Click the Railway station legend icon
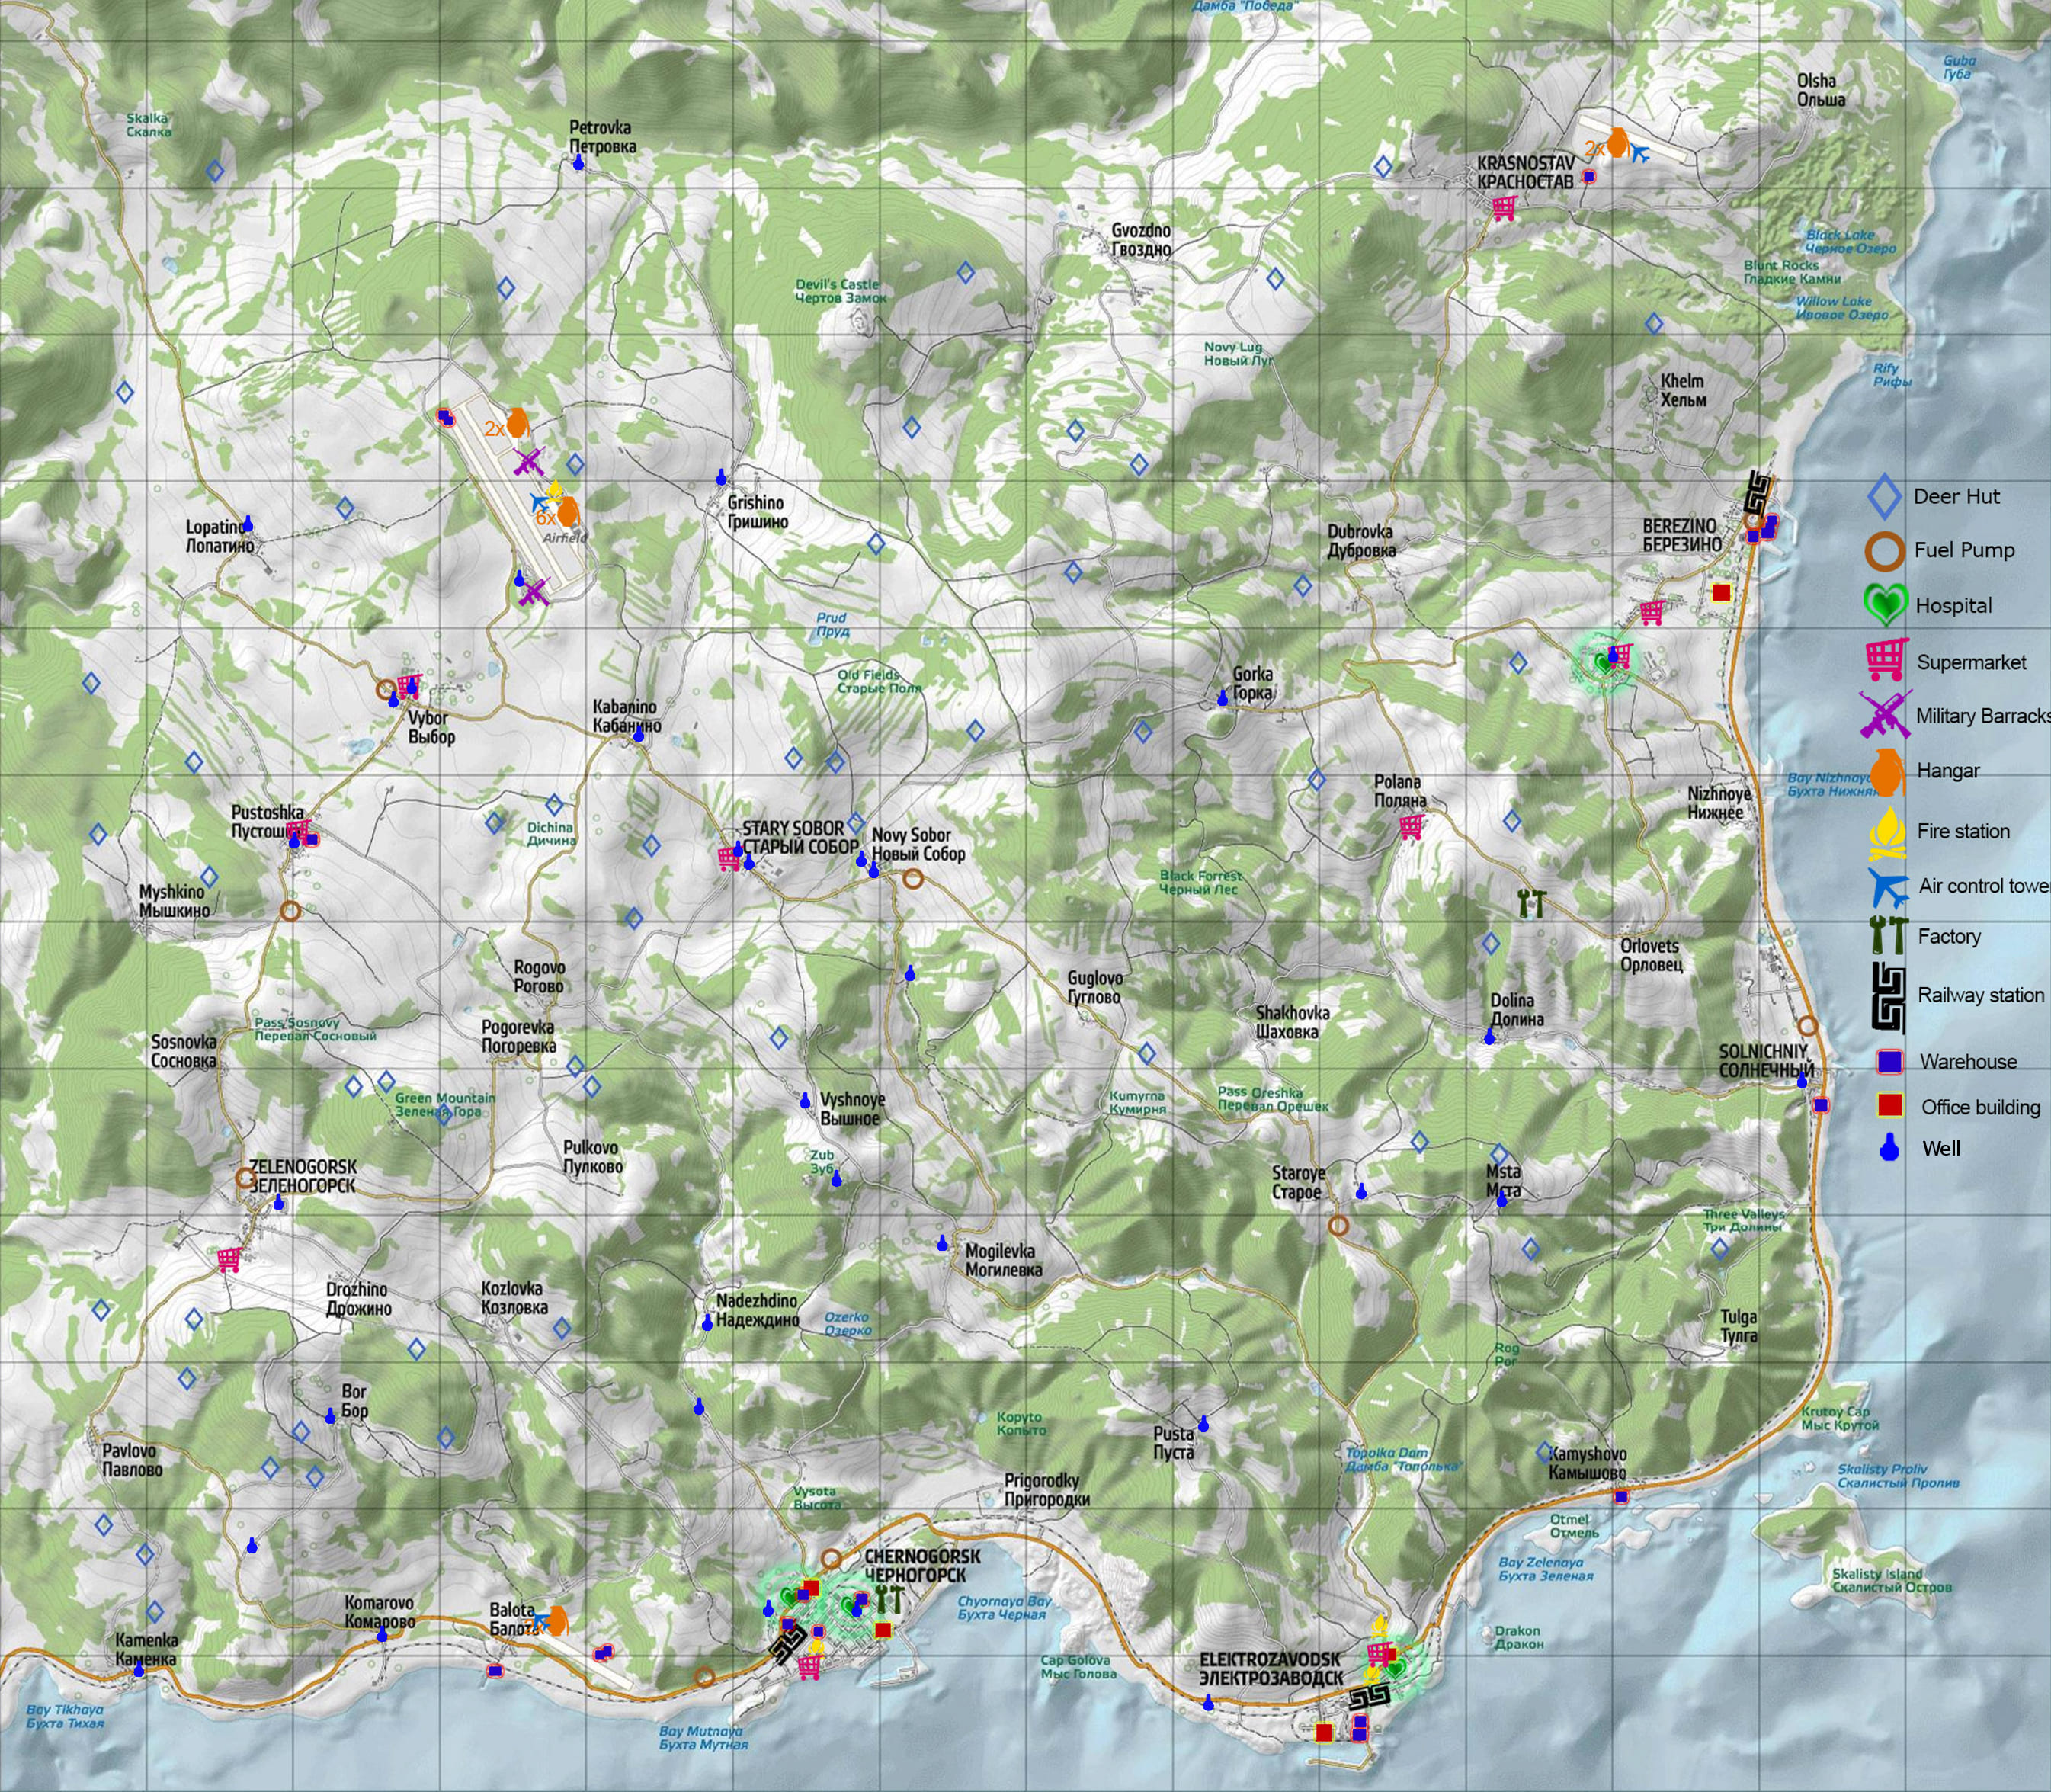 click(x=1889, y=996)
